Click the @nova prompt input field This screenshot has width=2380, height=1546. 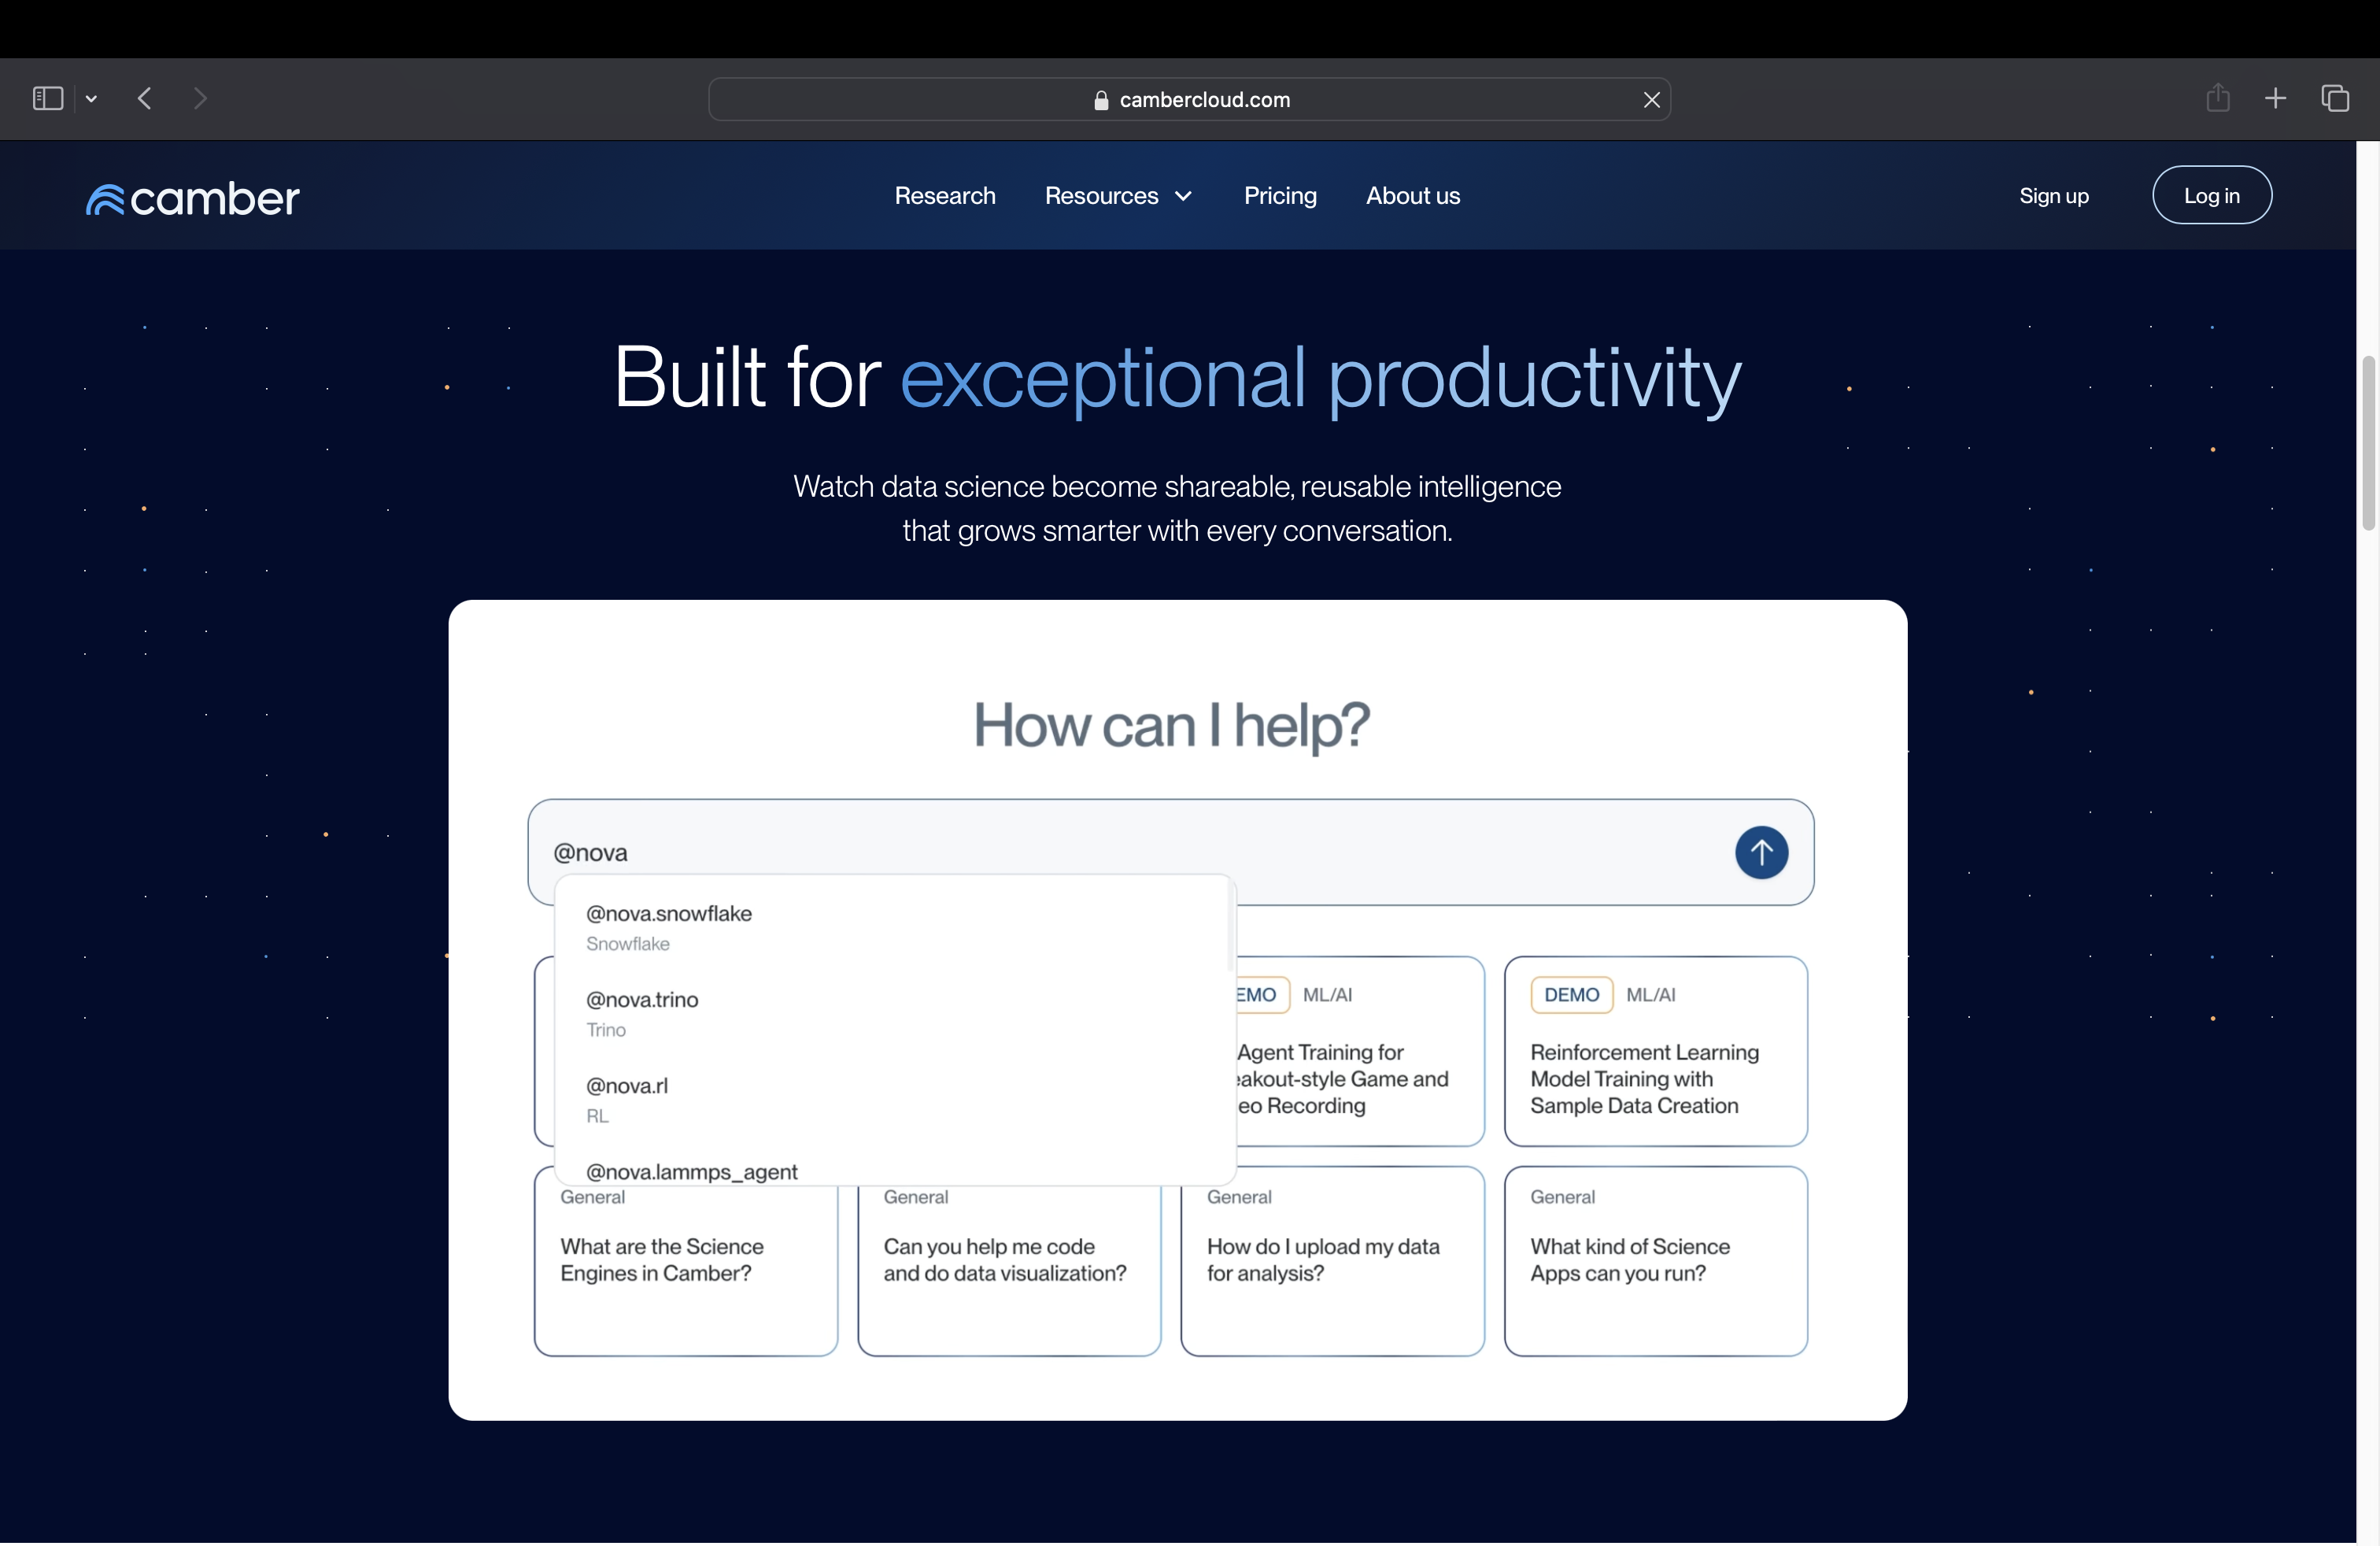pyautogui.click(x=1100, y=853)
